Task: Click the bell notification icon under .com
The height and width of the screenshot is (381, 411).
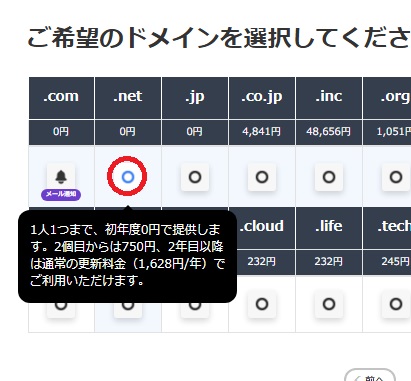Action: tap(61, 176)
